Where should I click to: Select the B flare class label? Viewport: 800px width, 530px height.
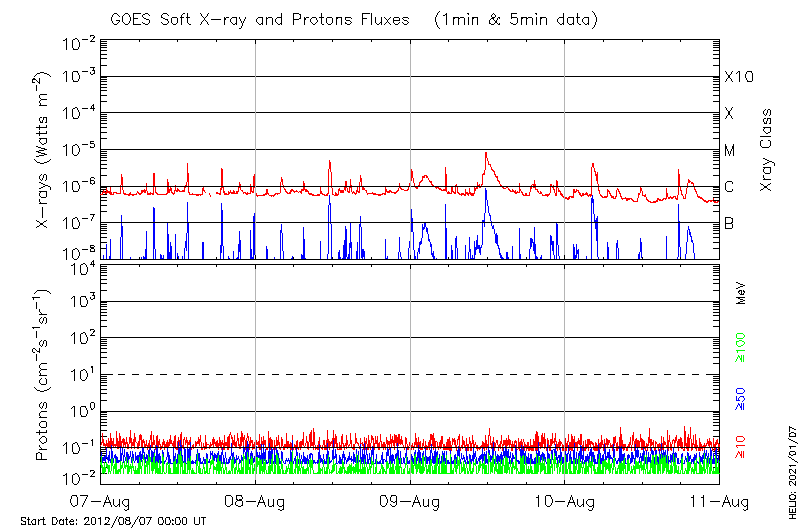click(x=729, y=223)
